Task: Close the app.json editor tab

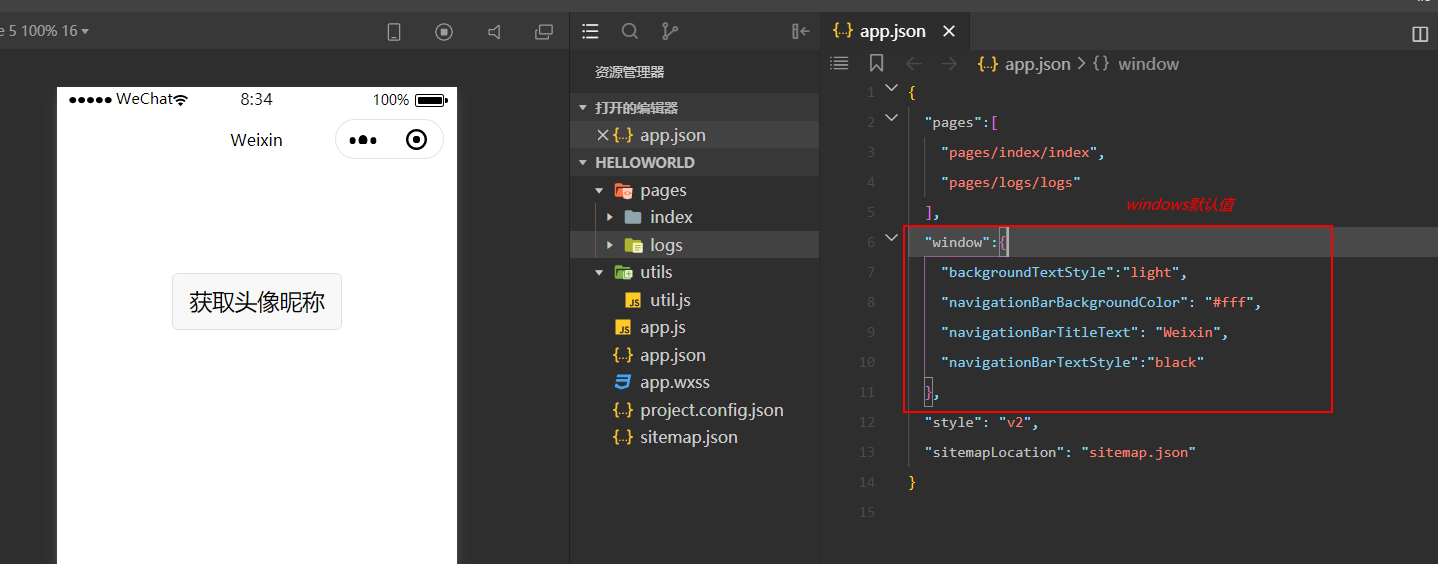Action: (x=949, y=31)
